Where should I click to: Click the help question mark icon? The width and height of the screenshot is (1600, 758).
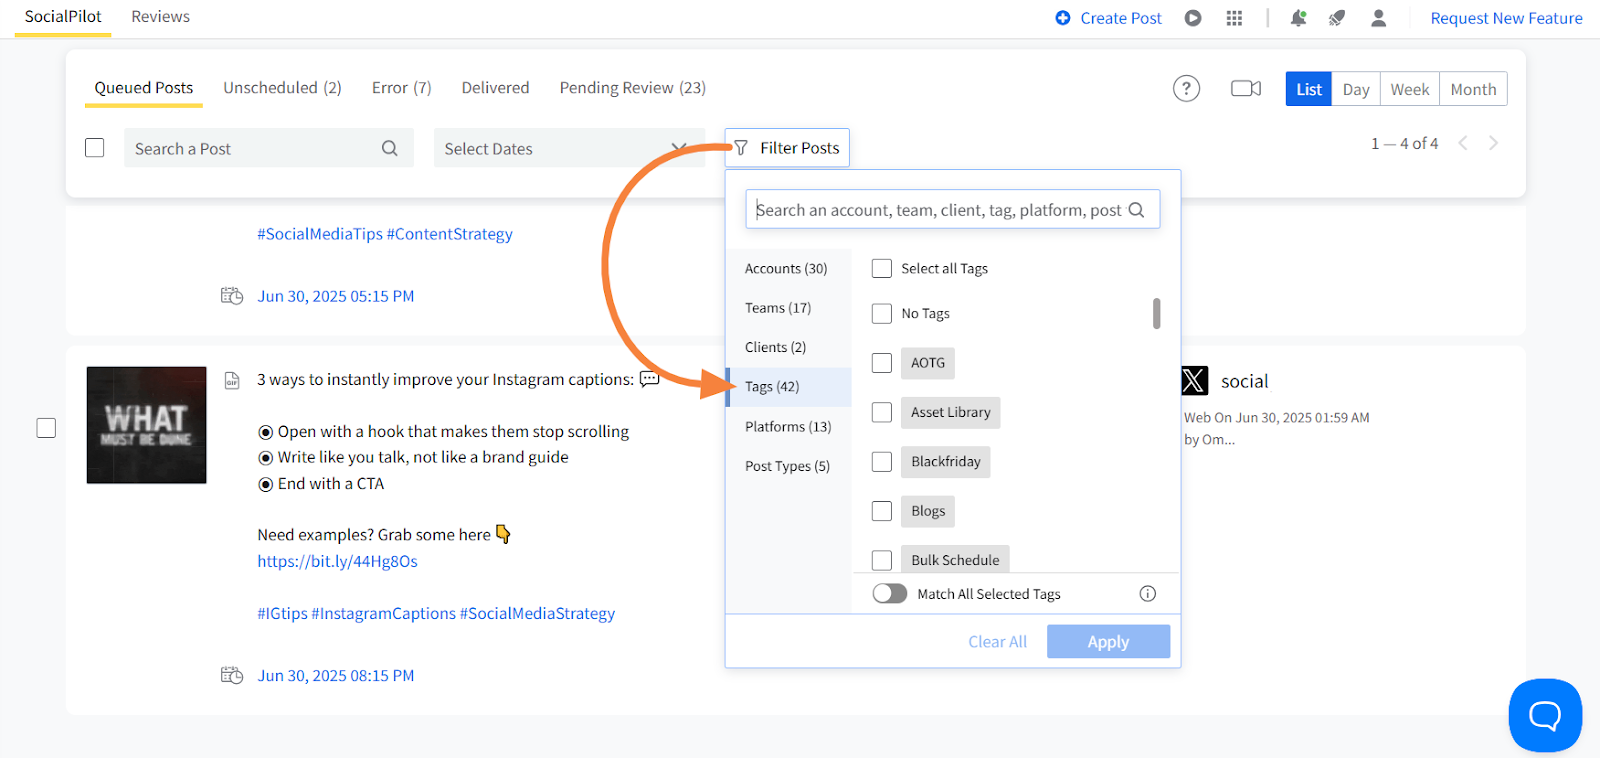(1186, 89)
